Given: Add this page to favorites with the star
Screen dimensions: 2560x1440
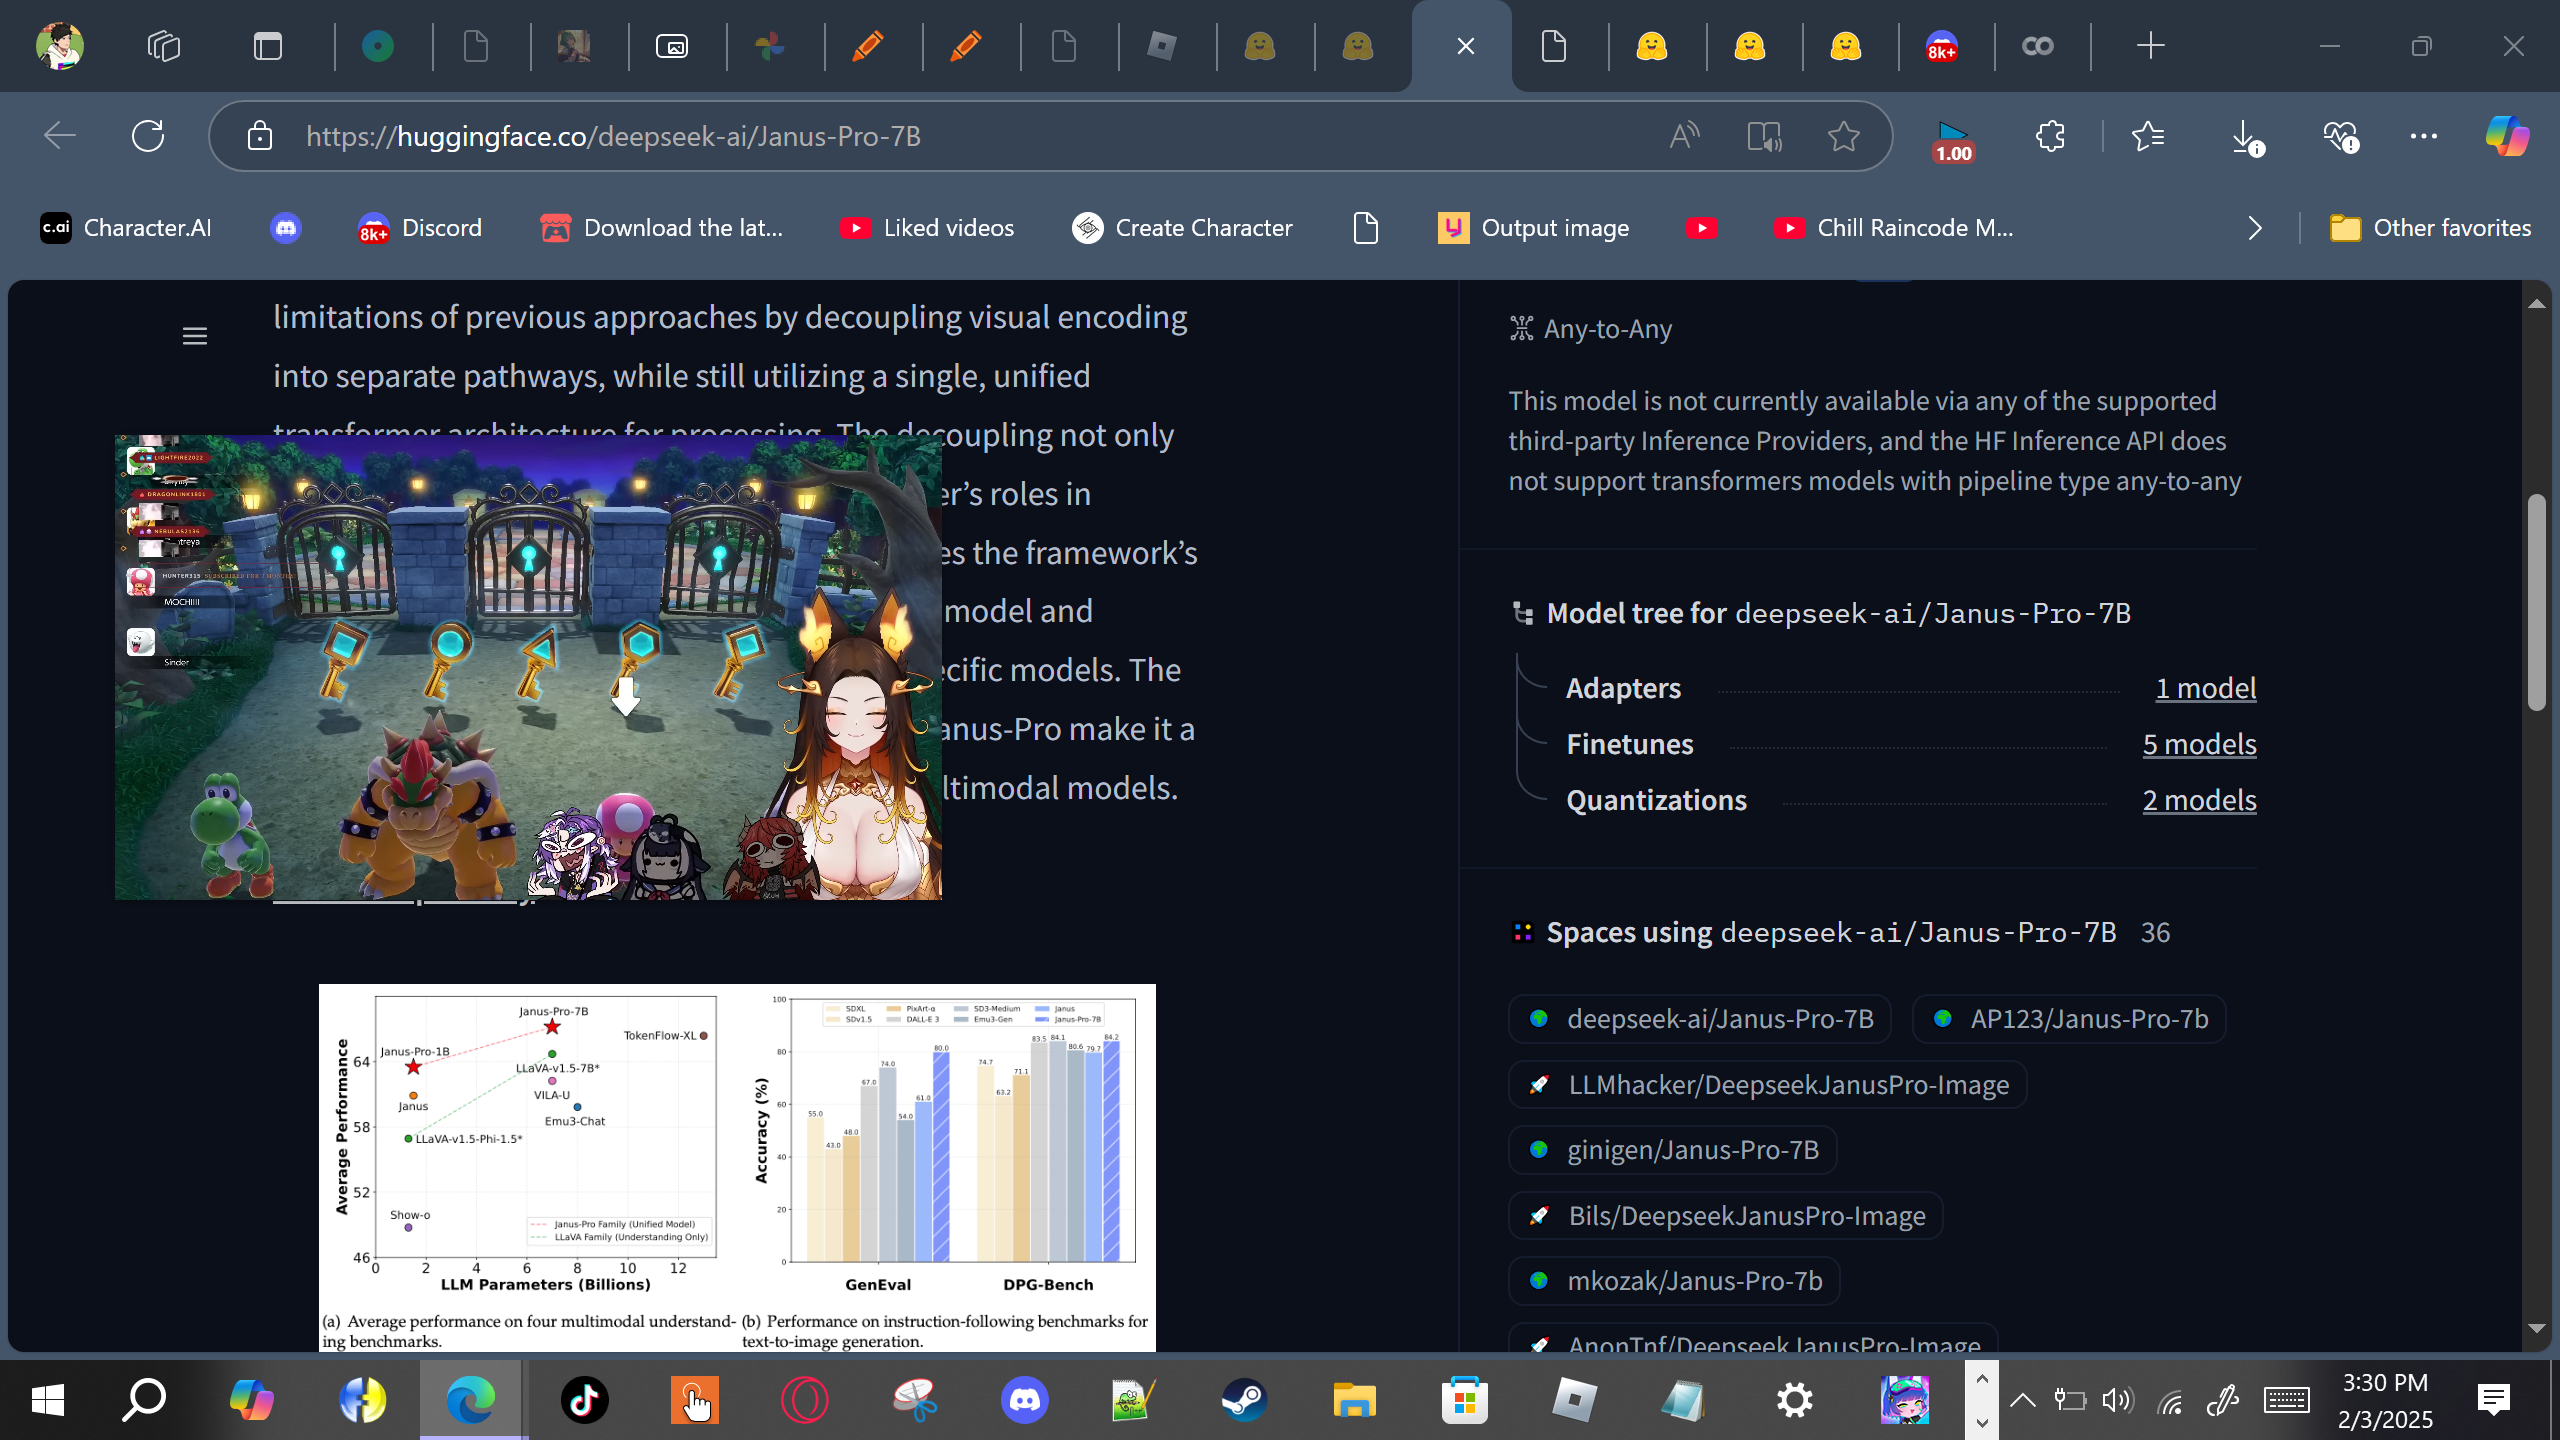Looking at the screenshot, I should [1844, 136].
